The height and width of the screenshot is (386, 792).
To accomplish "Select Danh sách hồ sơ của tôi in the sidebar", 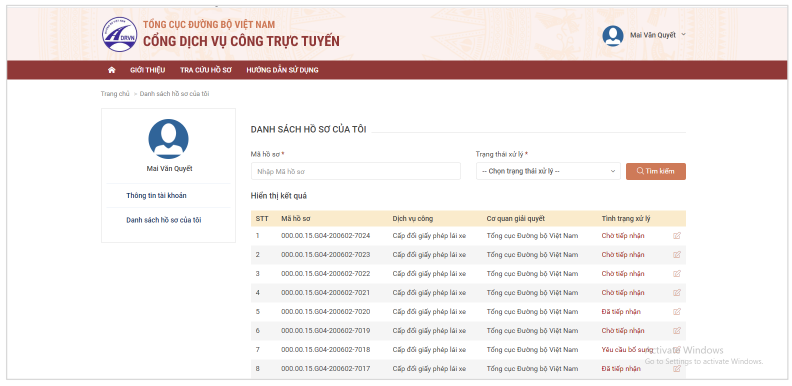I will click(x=164, y=220).
